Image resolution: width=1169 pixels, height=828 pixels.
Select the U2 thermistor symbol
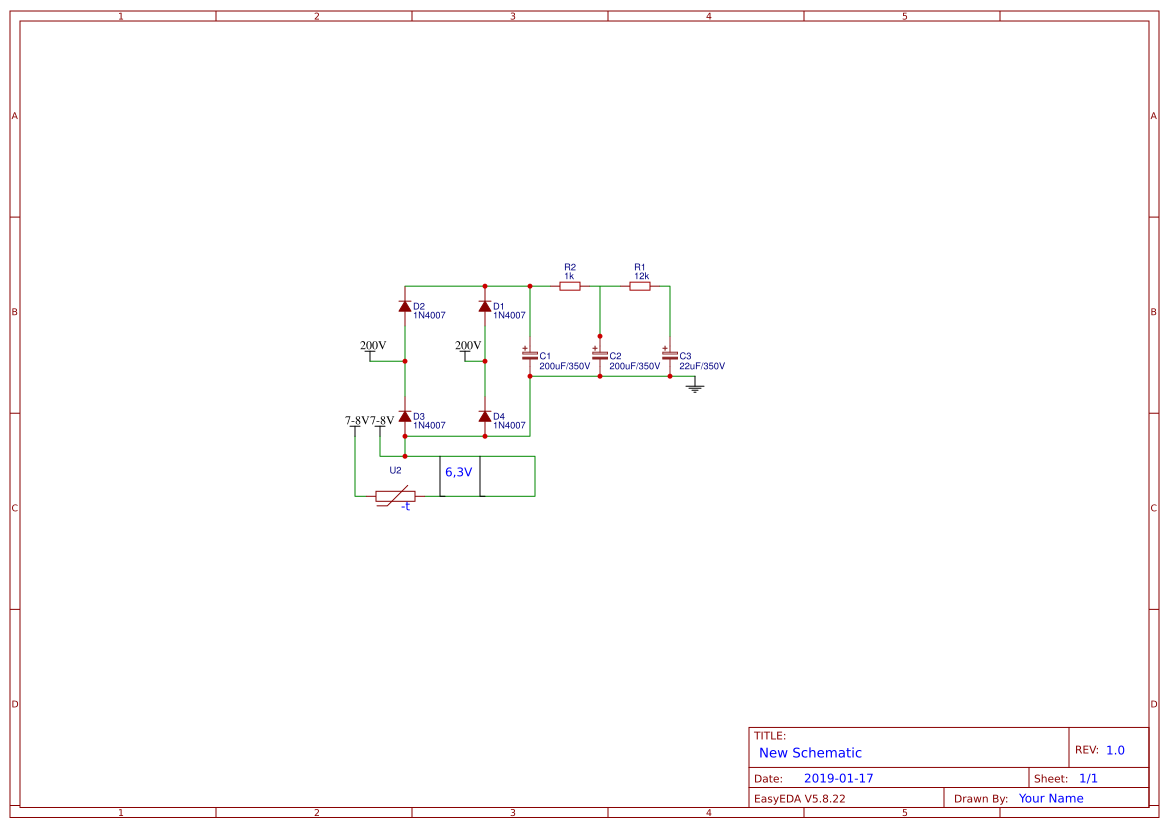click(395, 496)
